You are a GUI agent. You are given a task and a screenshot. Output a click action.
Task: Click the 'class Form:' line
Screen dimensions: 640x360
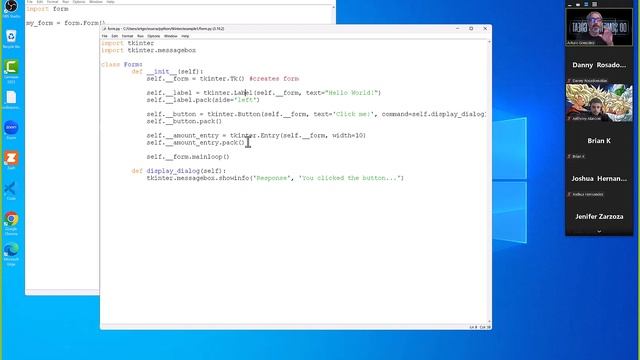122,64
